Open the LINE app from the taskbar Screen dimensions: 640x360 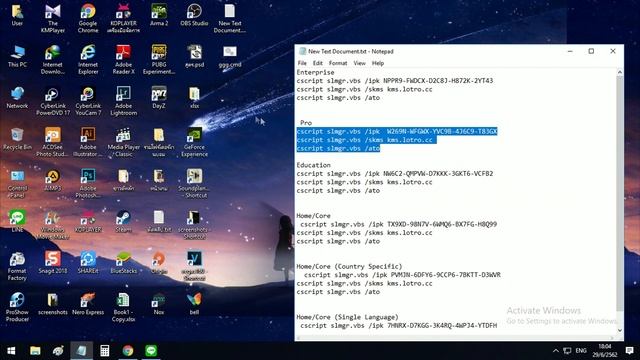pos(151,351)
